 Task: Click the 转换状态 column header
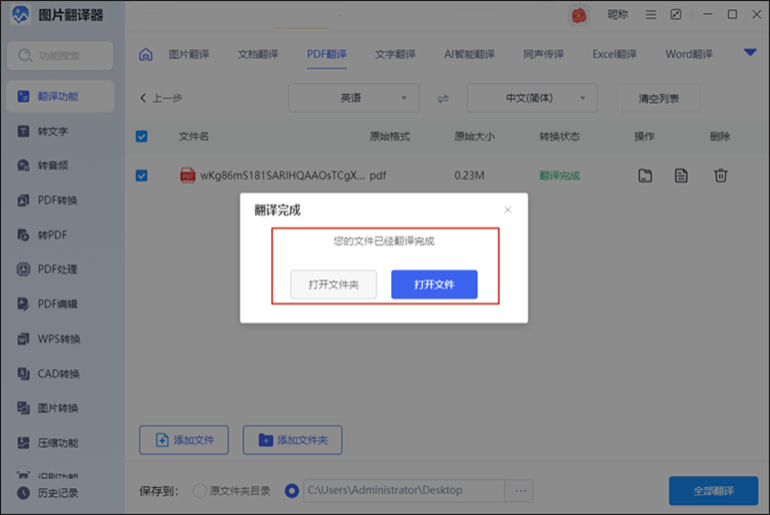pyautogui.click(x=559, y=136)
